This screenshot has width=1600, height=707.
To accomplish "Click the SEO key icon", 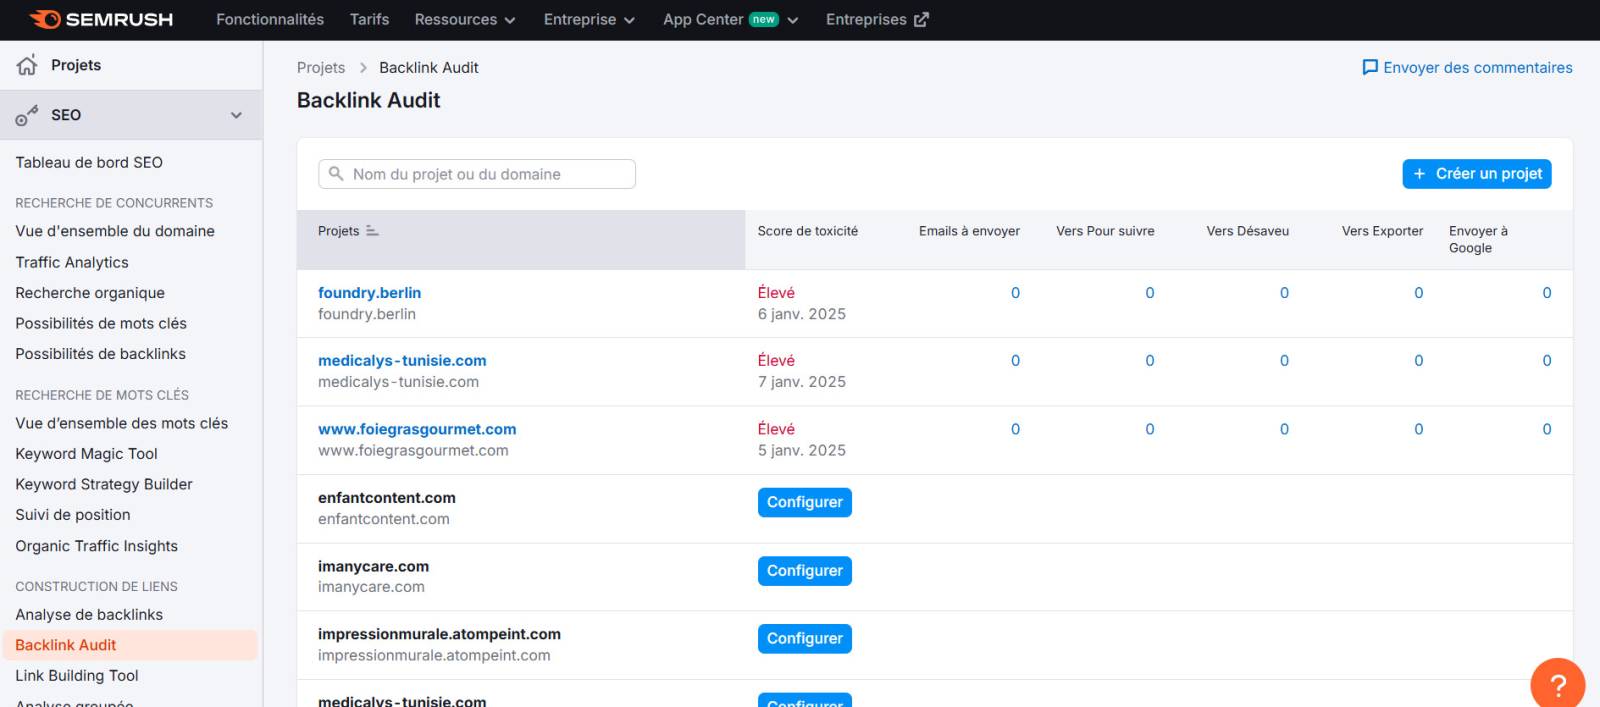I will (27, 115).
